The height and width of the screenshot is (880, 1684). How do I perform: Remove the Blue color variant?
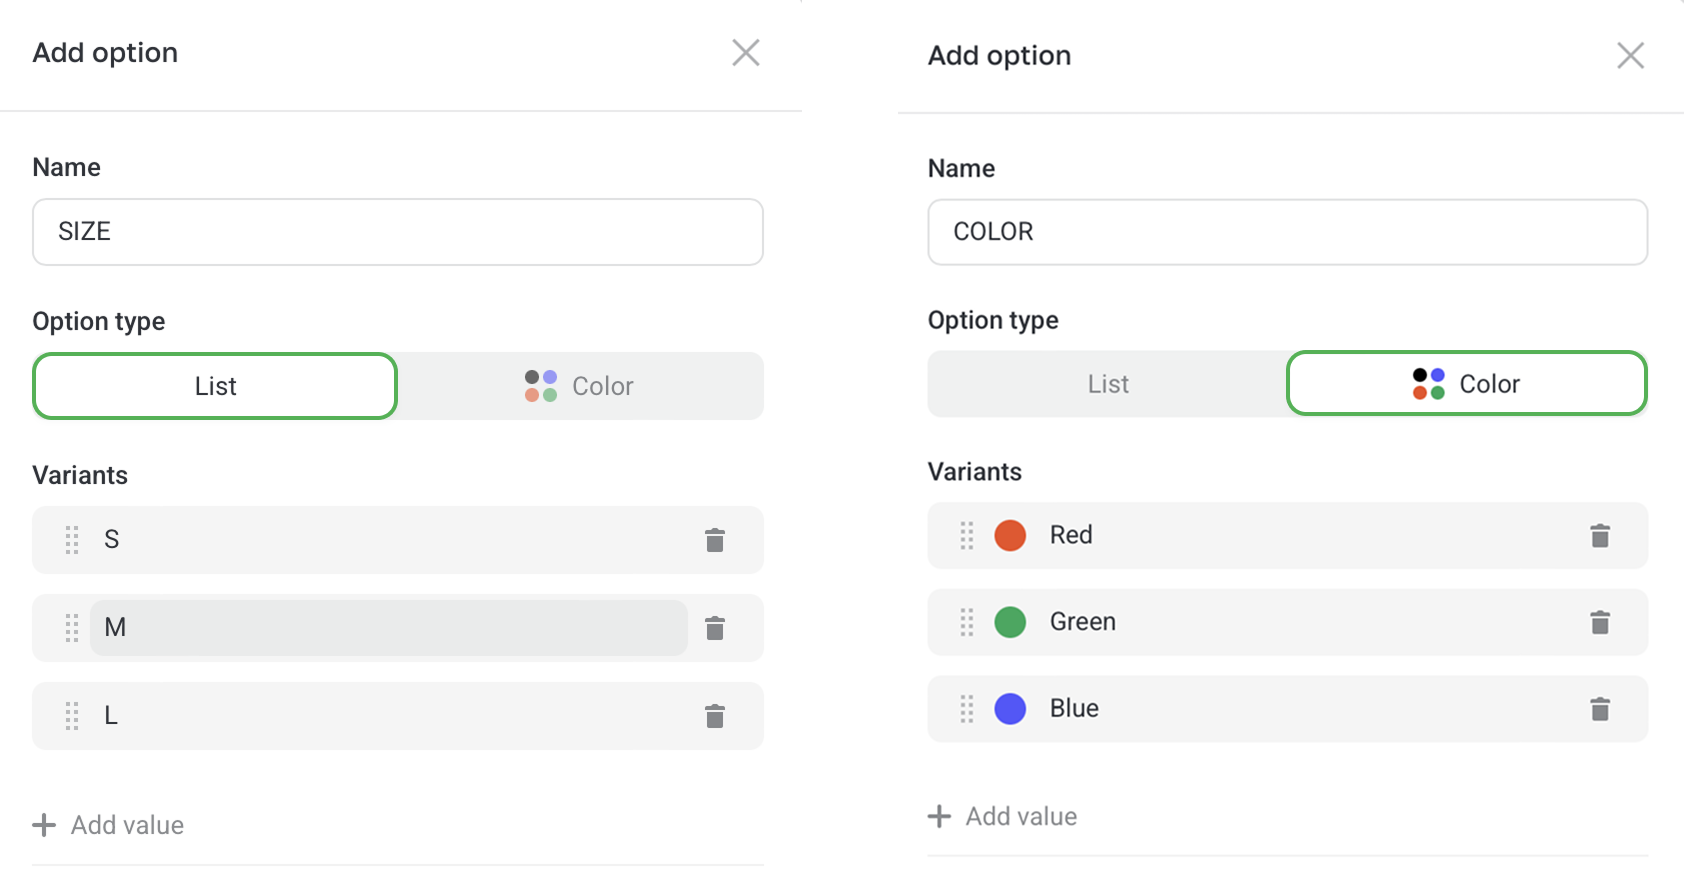tap(1600, 709)
